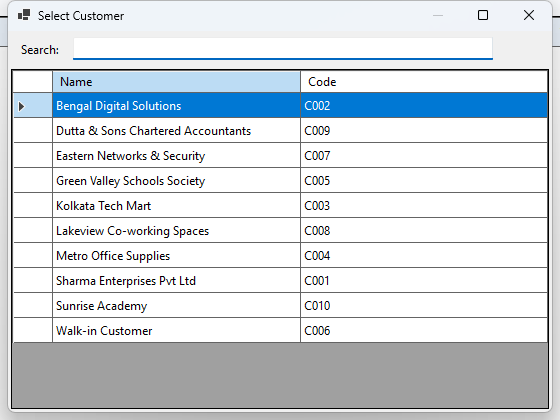Close the Select Customer dialog
560x420 pixels.
[x=529, y=15]
